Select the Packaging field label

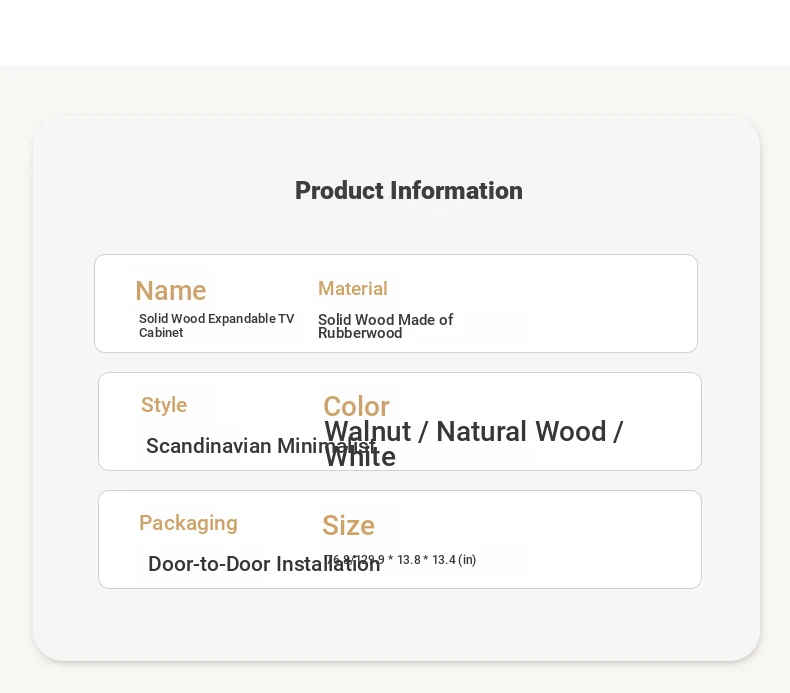(188, 523)
